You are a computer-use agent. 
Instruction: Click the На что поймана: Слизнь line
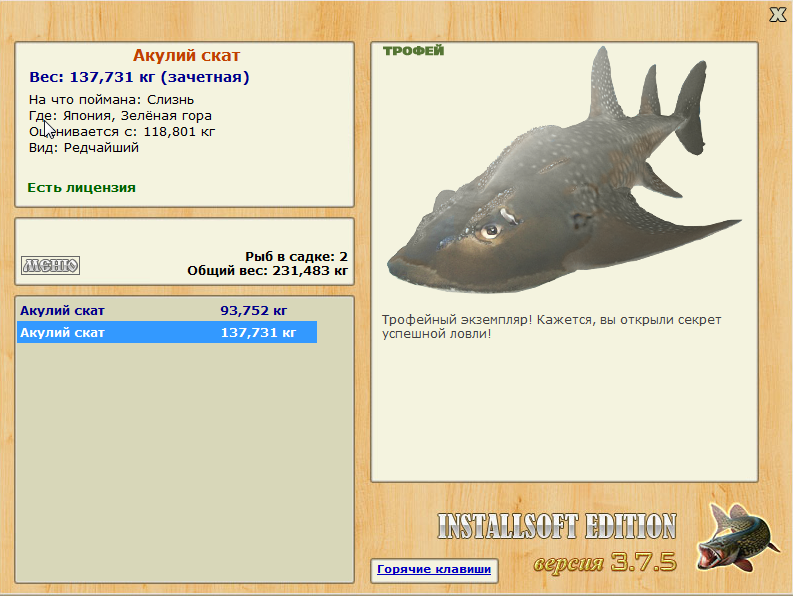[x=111, y=100]
